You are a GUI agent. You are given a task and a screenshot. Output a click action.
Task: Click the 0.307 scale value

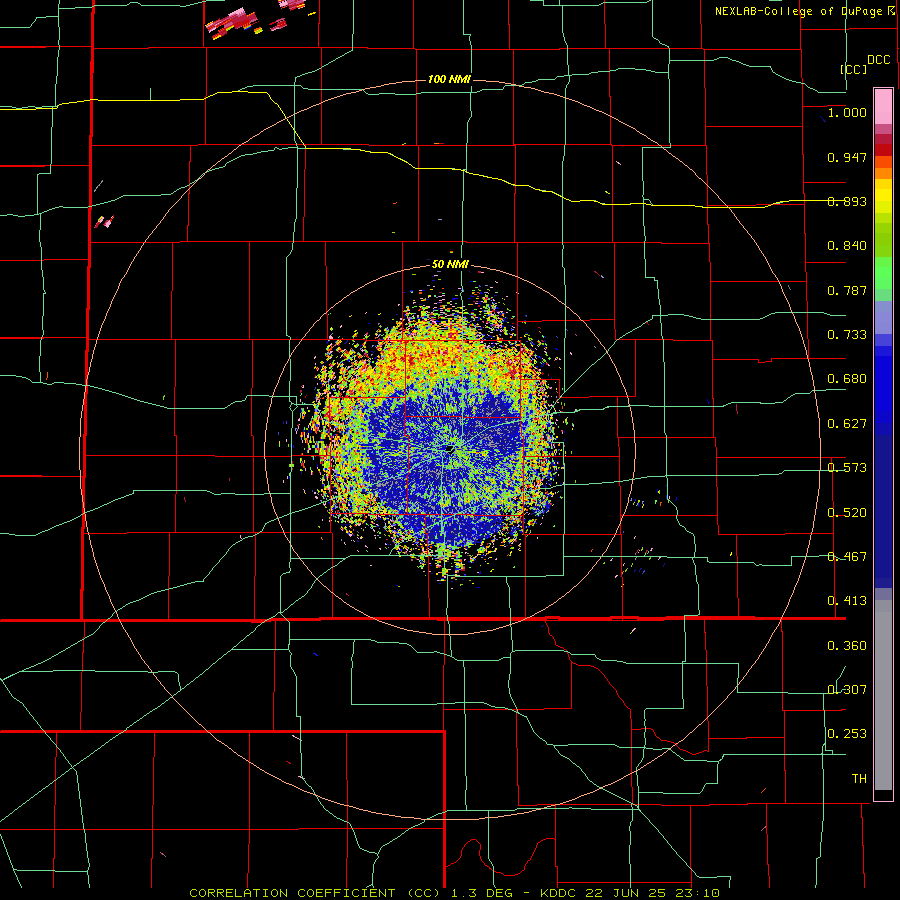[x=847, y=690]
